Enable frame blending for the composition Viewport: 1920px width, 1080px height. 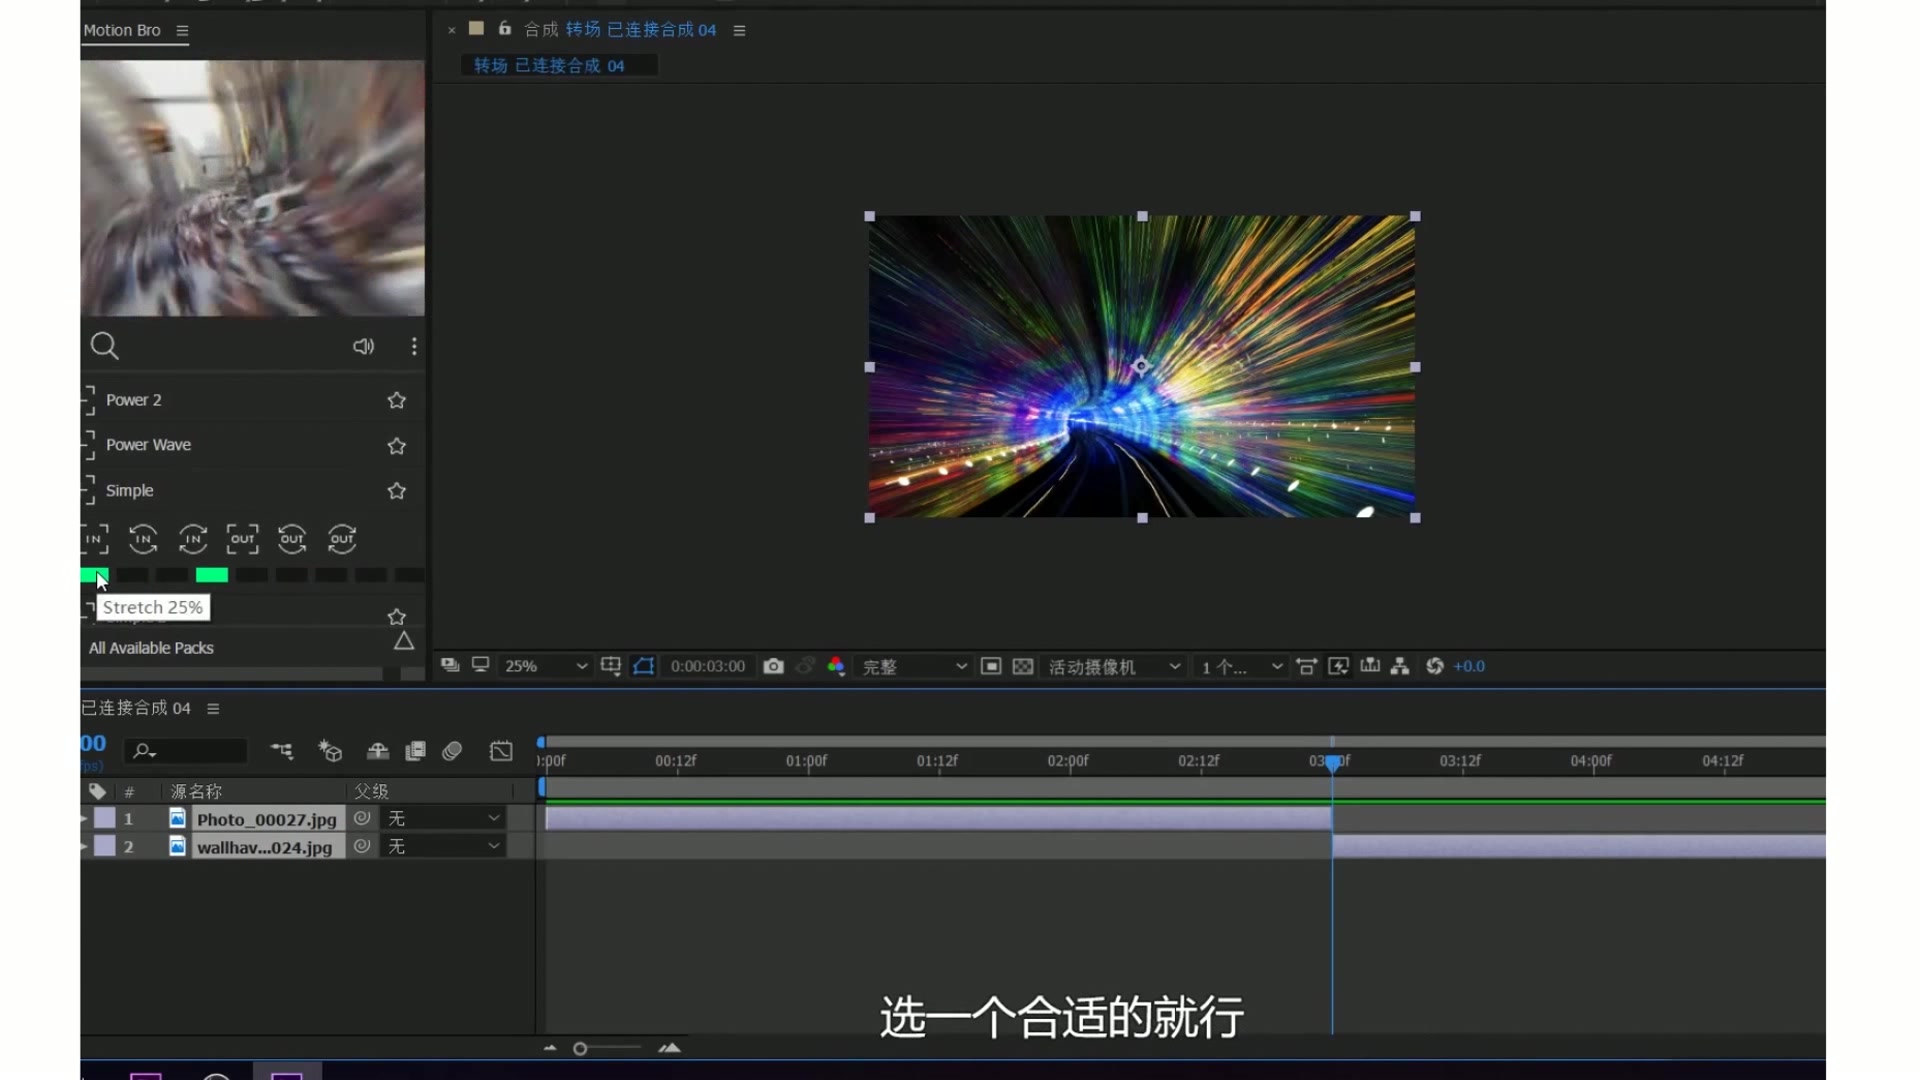[415, 751]
